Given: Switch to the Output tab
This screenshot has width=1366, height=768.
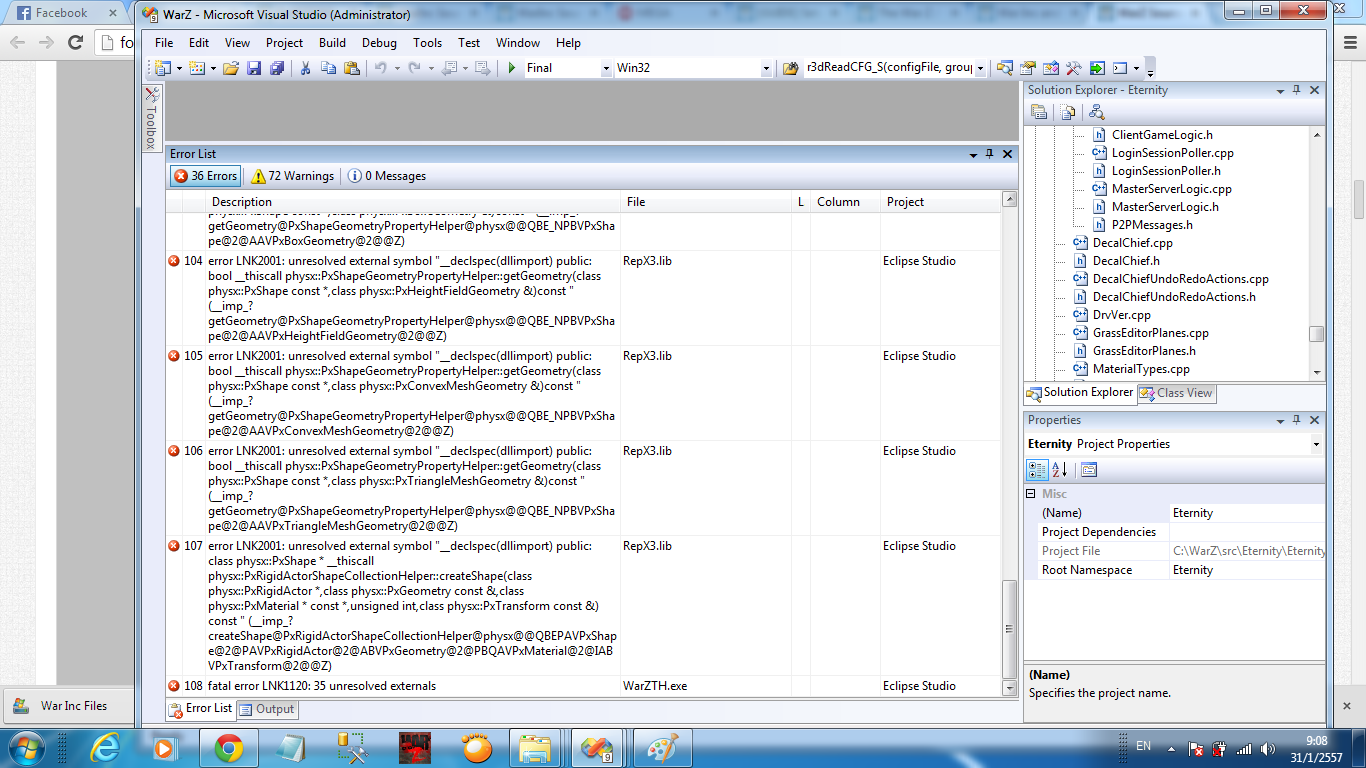Looking at the screenshot, I should point(267,709).
